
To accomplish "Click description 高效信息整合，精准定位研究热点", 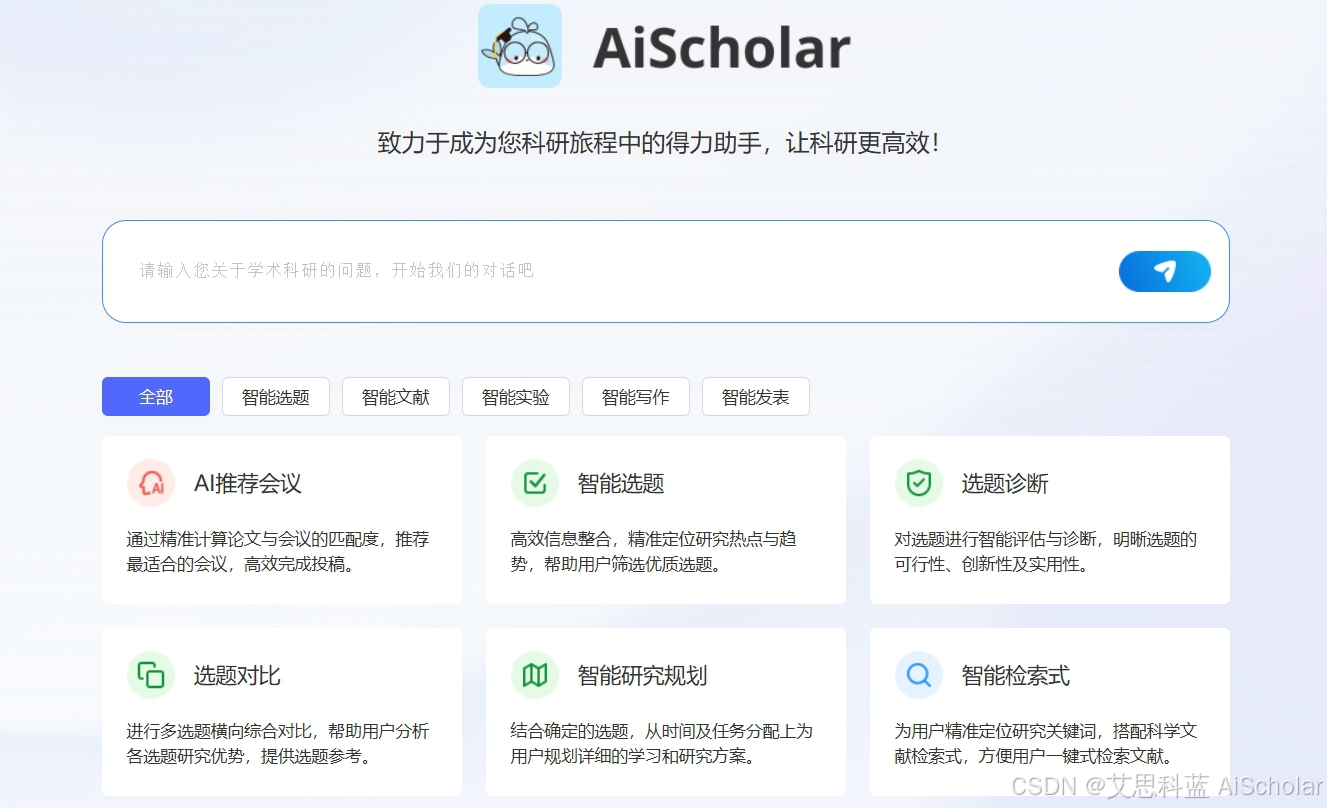I will (654, 552).
